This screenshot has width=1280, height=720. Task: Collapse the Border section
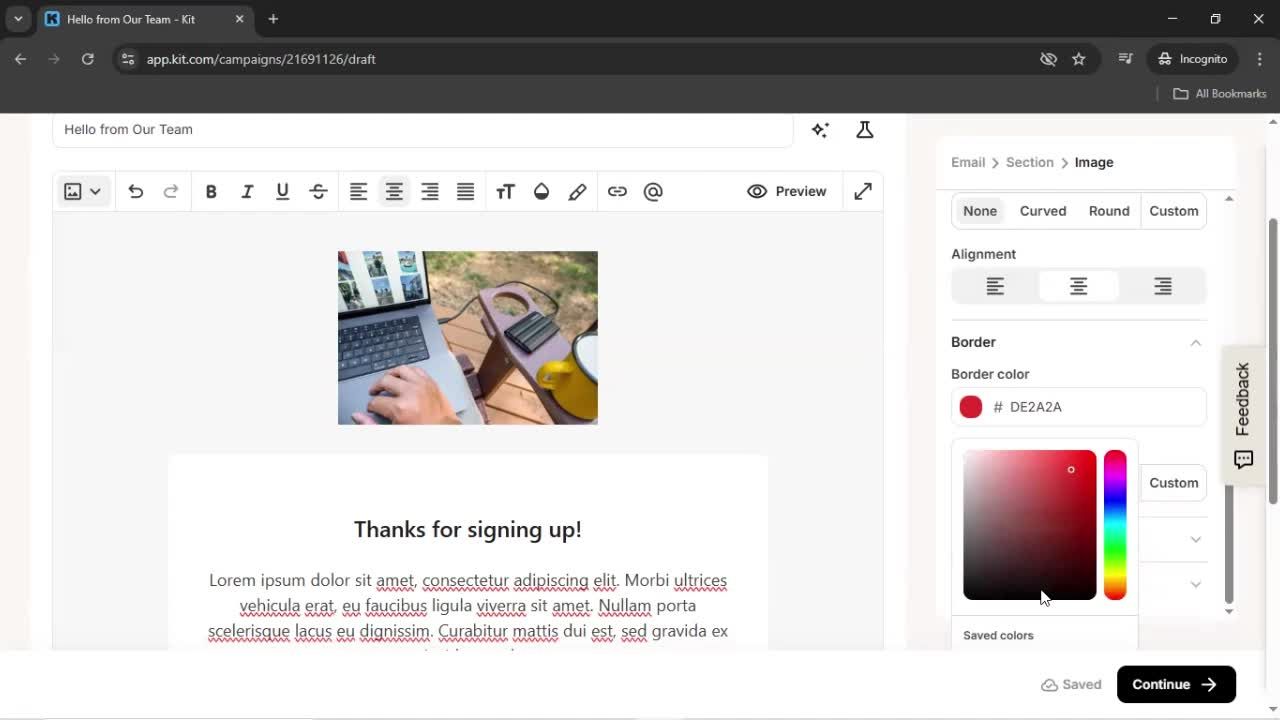1196,342
